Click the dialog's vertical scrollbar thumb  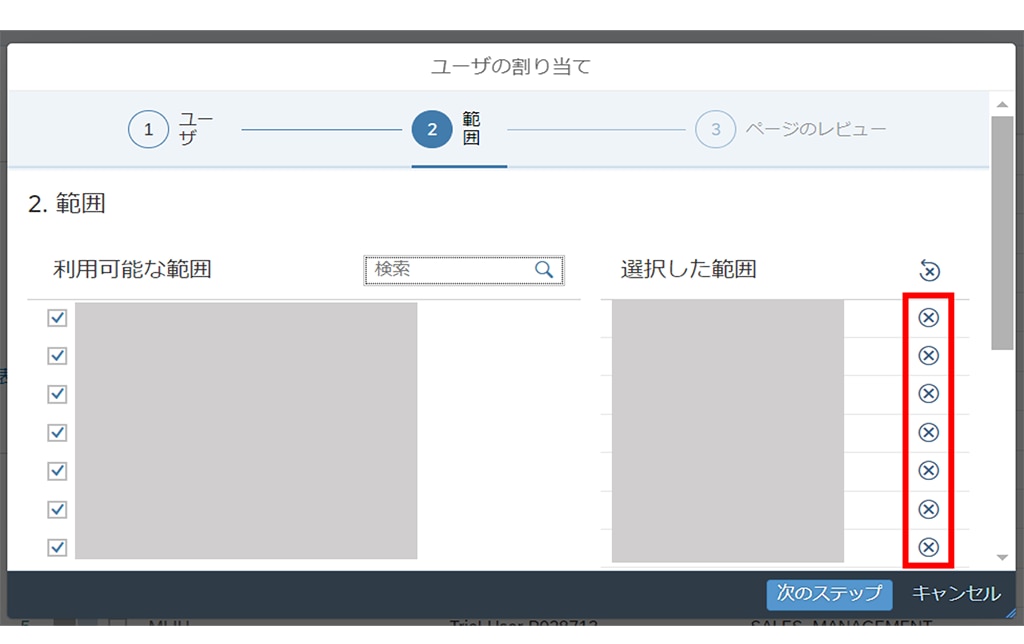[x=1002, y=230]
